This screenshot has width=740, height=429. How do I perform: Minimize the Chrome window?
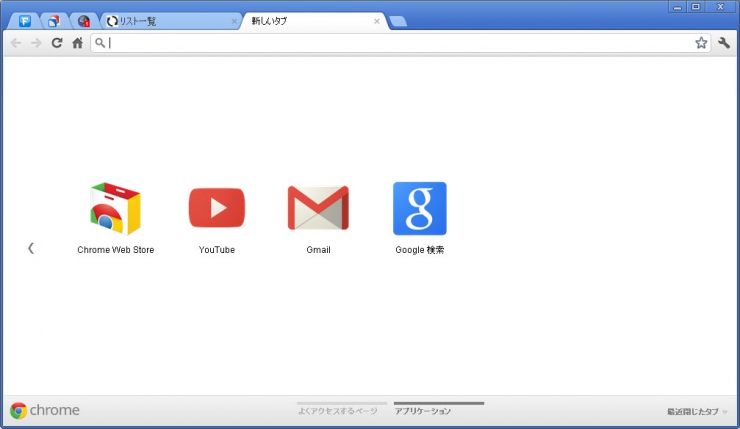click(677, 7)
